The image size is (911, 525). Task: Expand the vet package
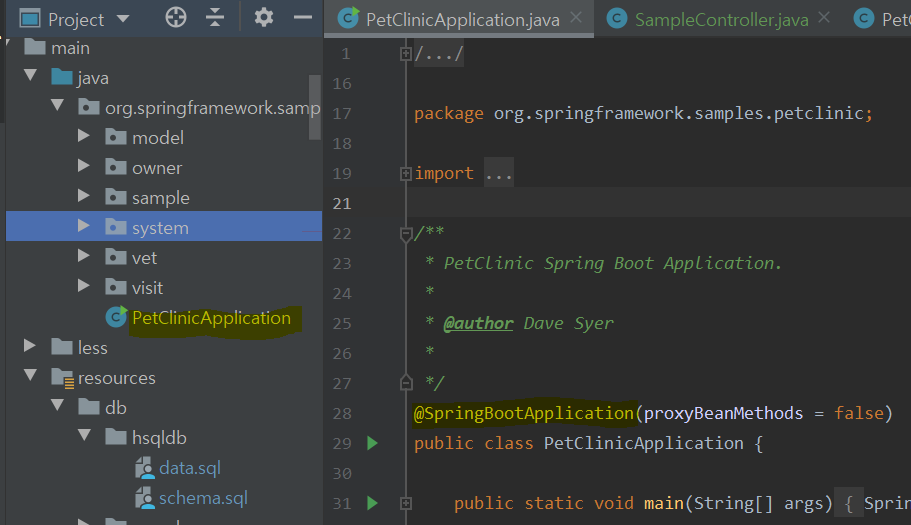point(84,256)
